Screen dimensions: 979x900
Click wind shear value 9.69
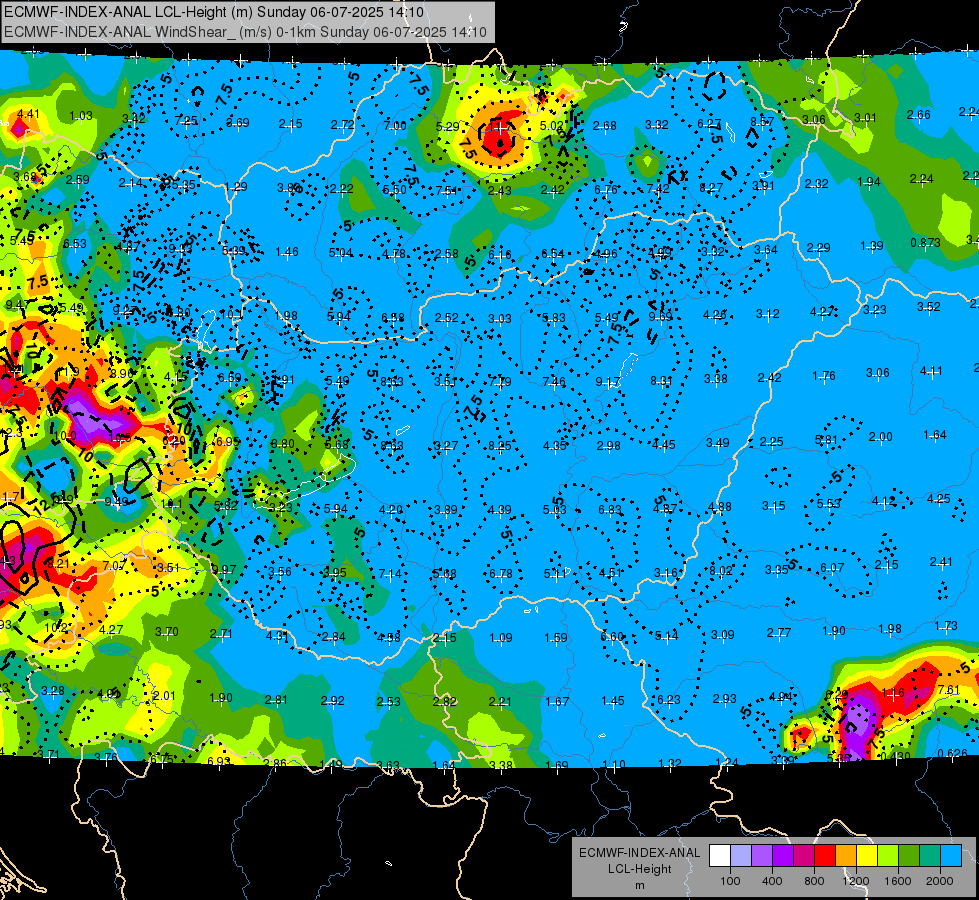[661, 317]
